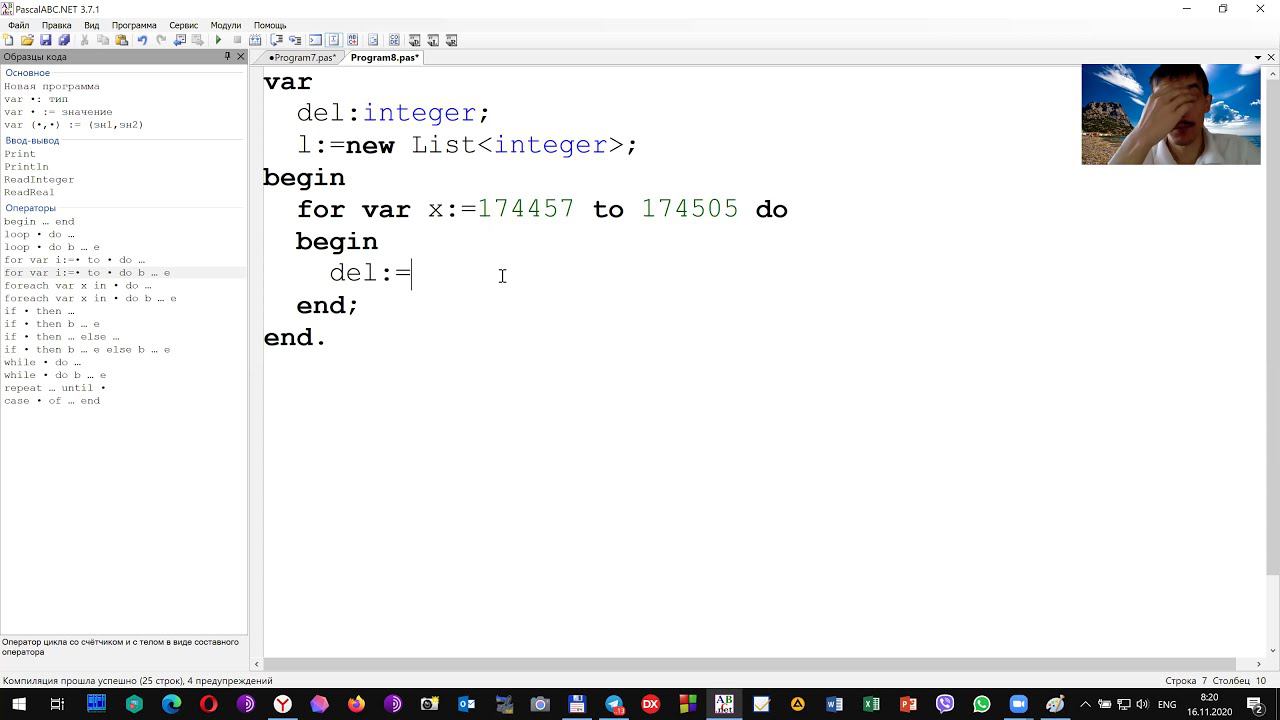Switch to the Program7.pas tab

pyautogui.click(x=302, y=58)
